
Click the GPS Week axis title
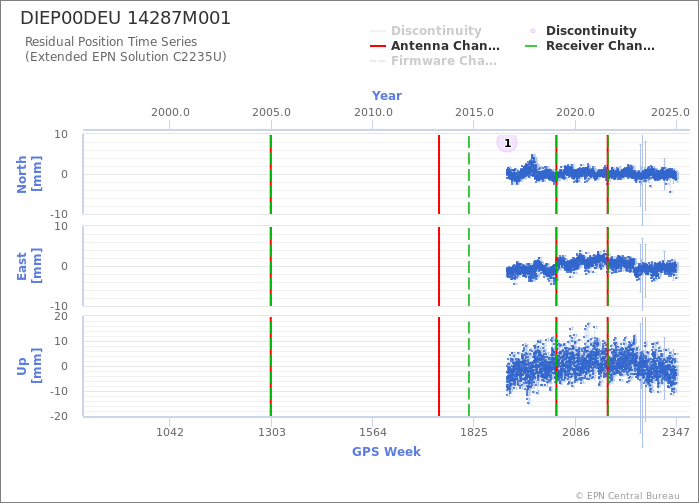386,451
